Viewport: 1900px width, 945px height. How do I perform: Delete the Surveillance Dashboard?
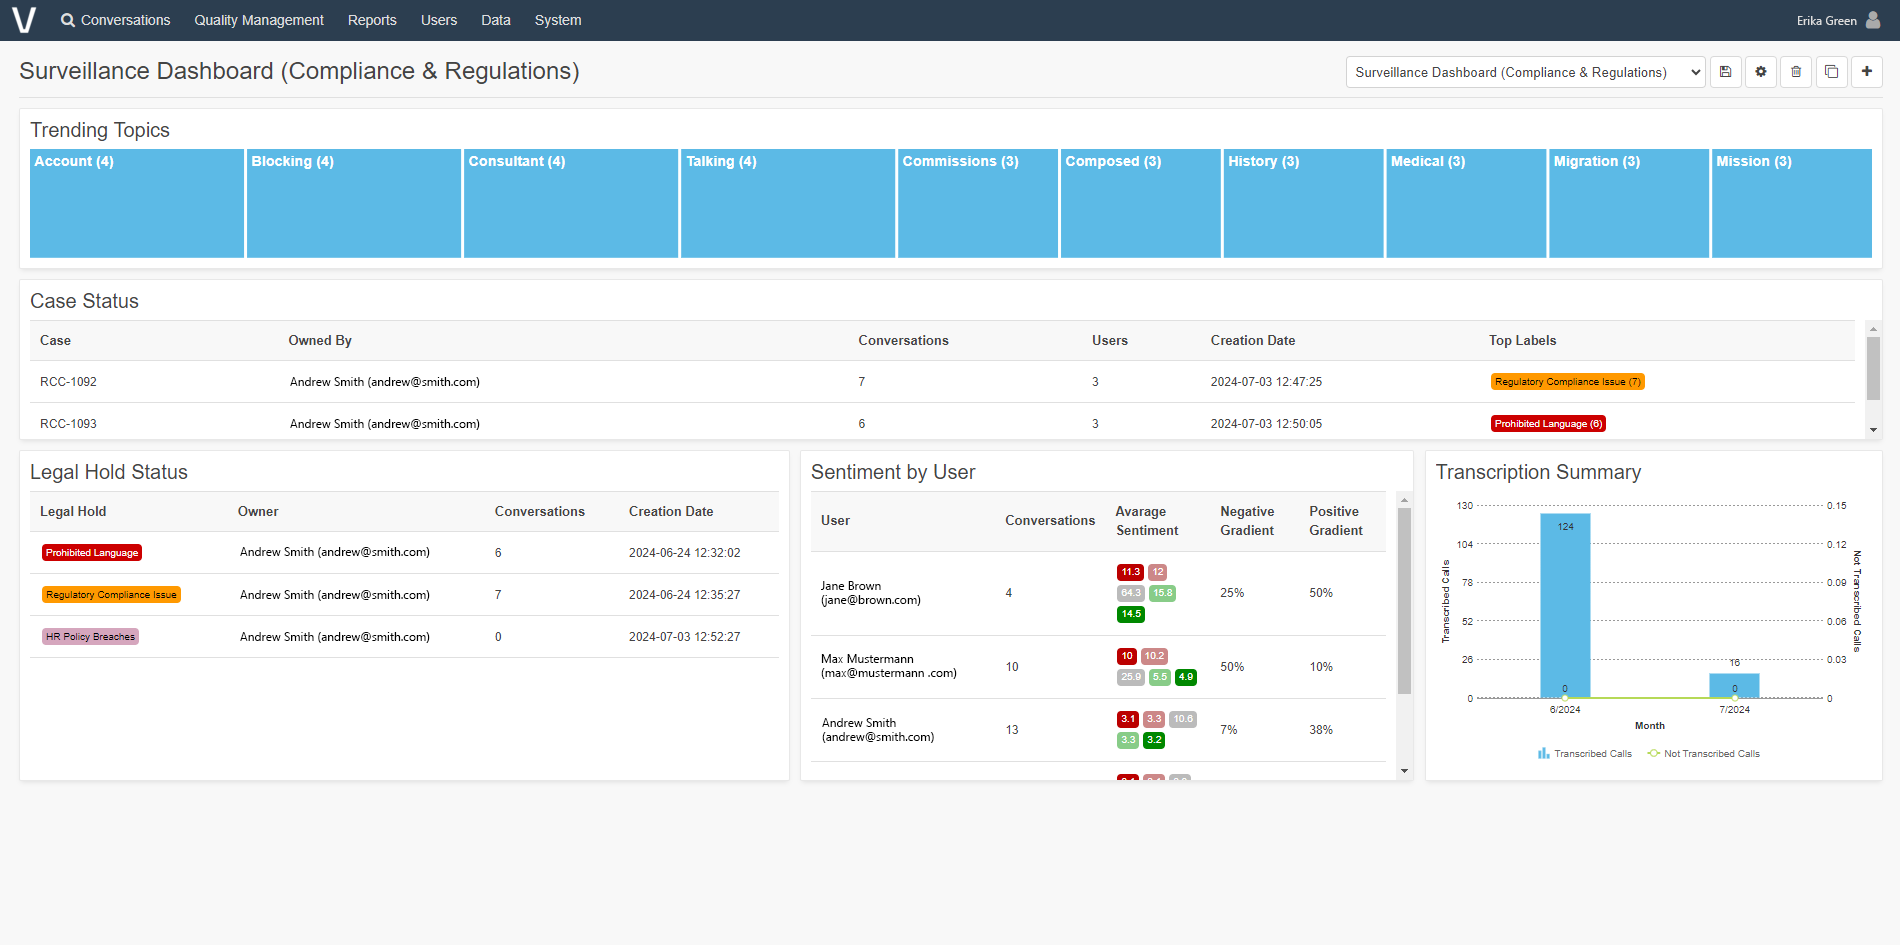pyautogui.click(x=1796, y=71)
